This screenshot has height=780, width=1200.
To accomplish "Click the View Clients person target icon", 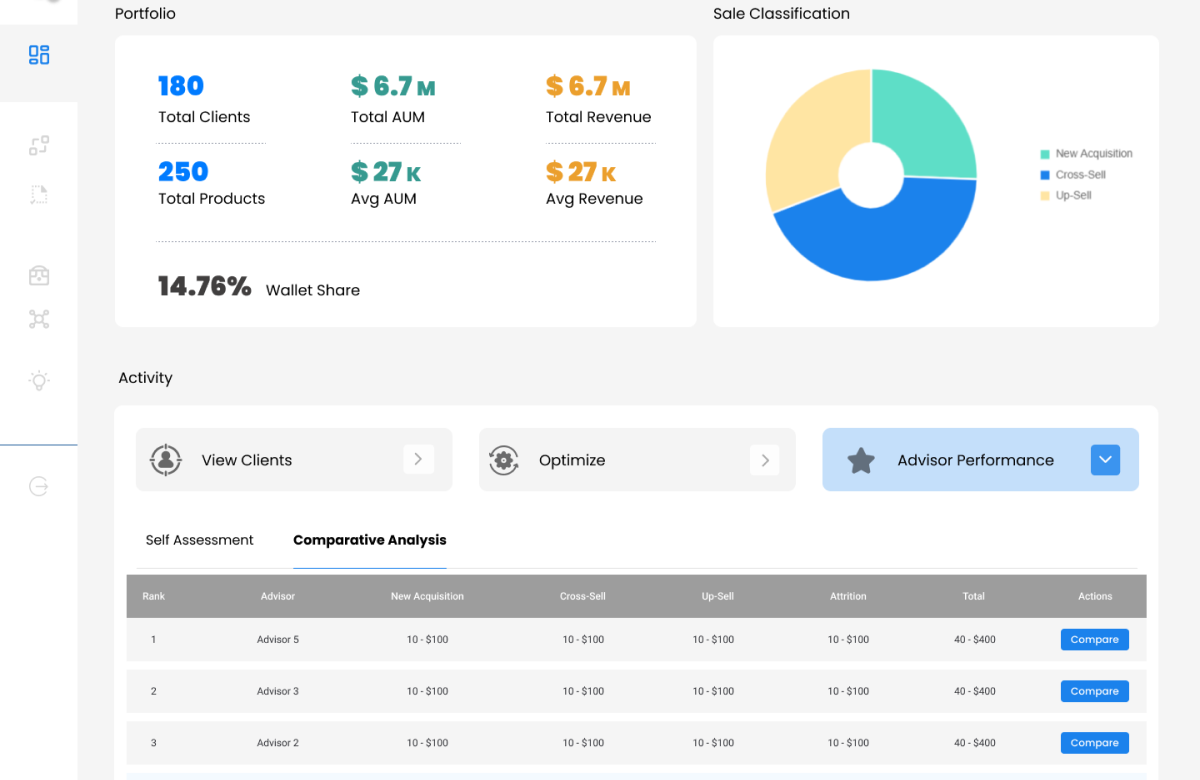I will (x=165, y=460).
